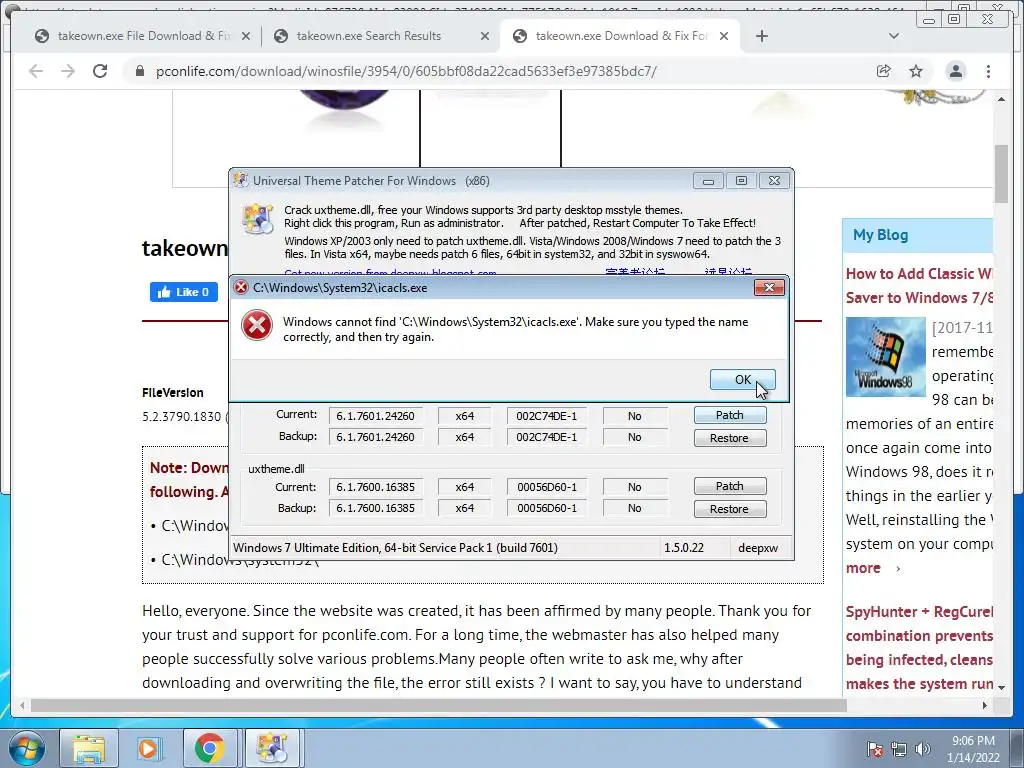The image size is (1024, 768).
Task: Click the page scroll up arrow
Action: click(1001, 99)
